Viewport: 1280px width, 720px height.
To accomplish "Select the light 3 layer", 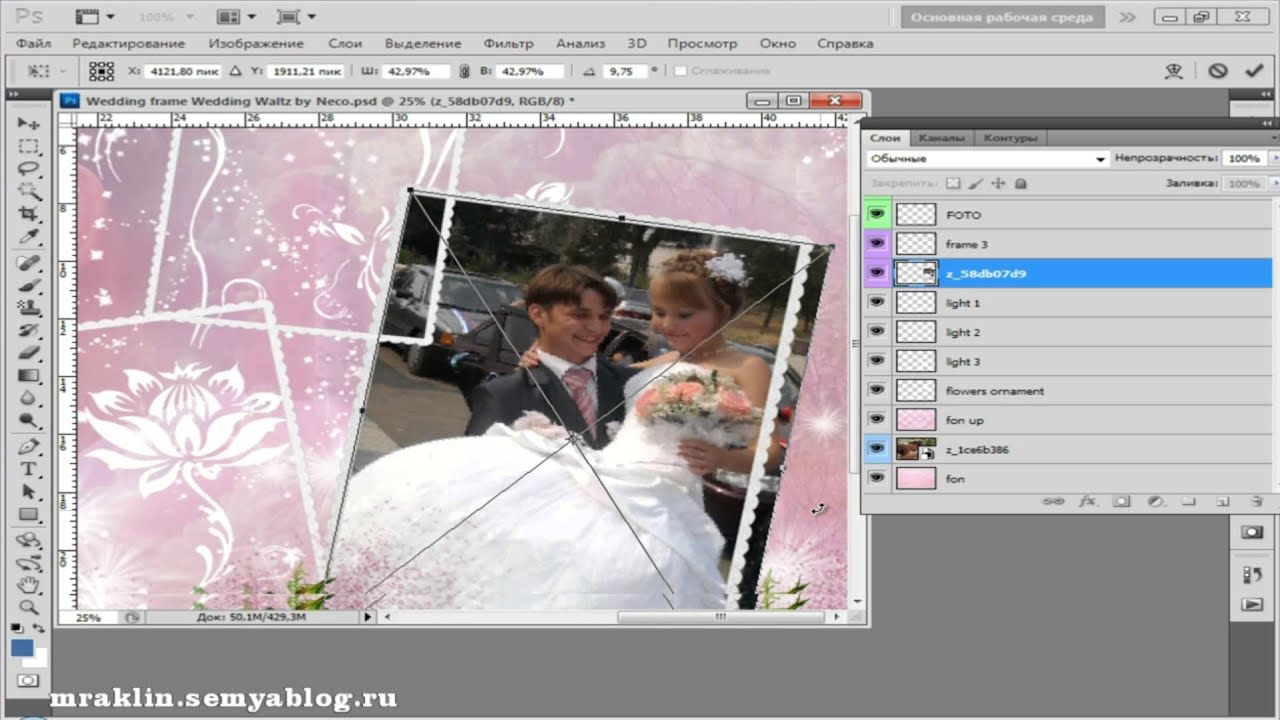I will coord(1071,361).
